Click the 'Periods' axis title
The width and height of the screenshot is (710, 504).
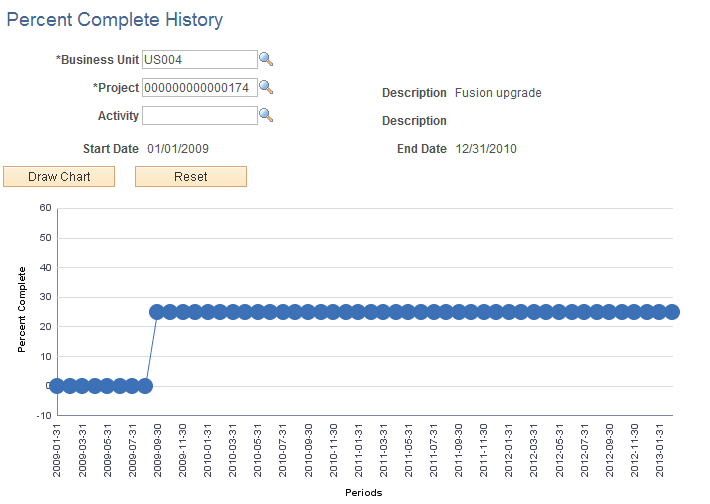pyautogui.click(x=364, y=493)
